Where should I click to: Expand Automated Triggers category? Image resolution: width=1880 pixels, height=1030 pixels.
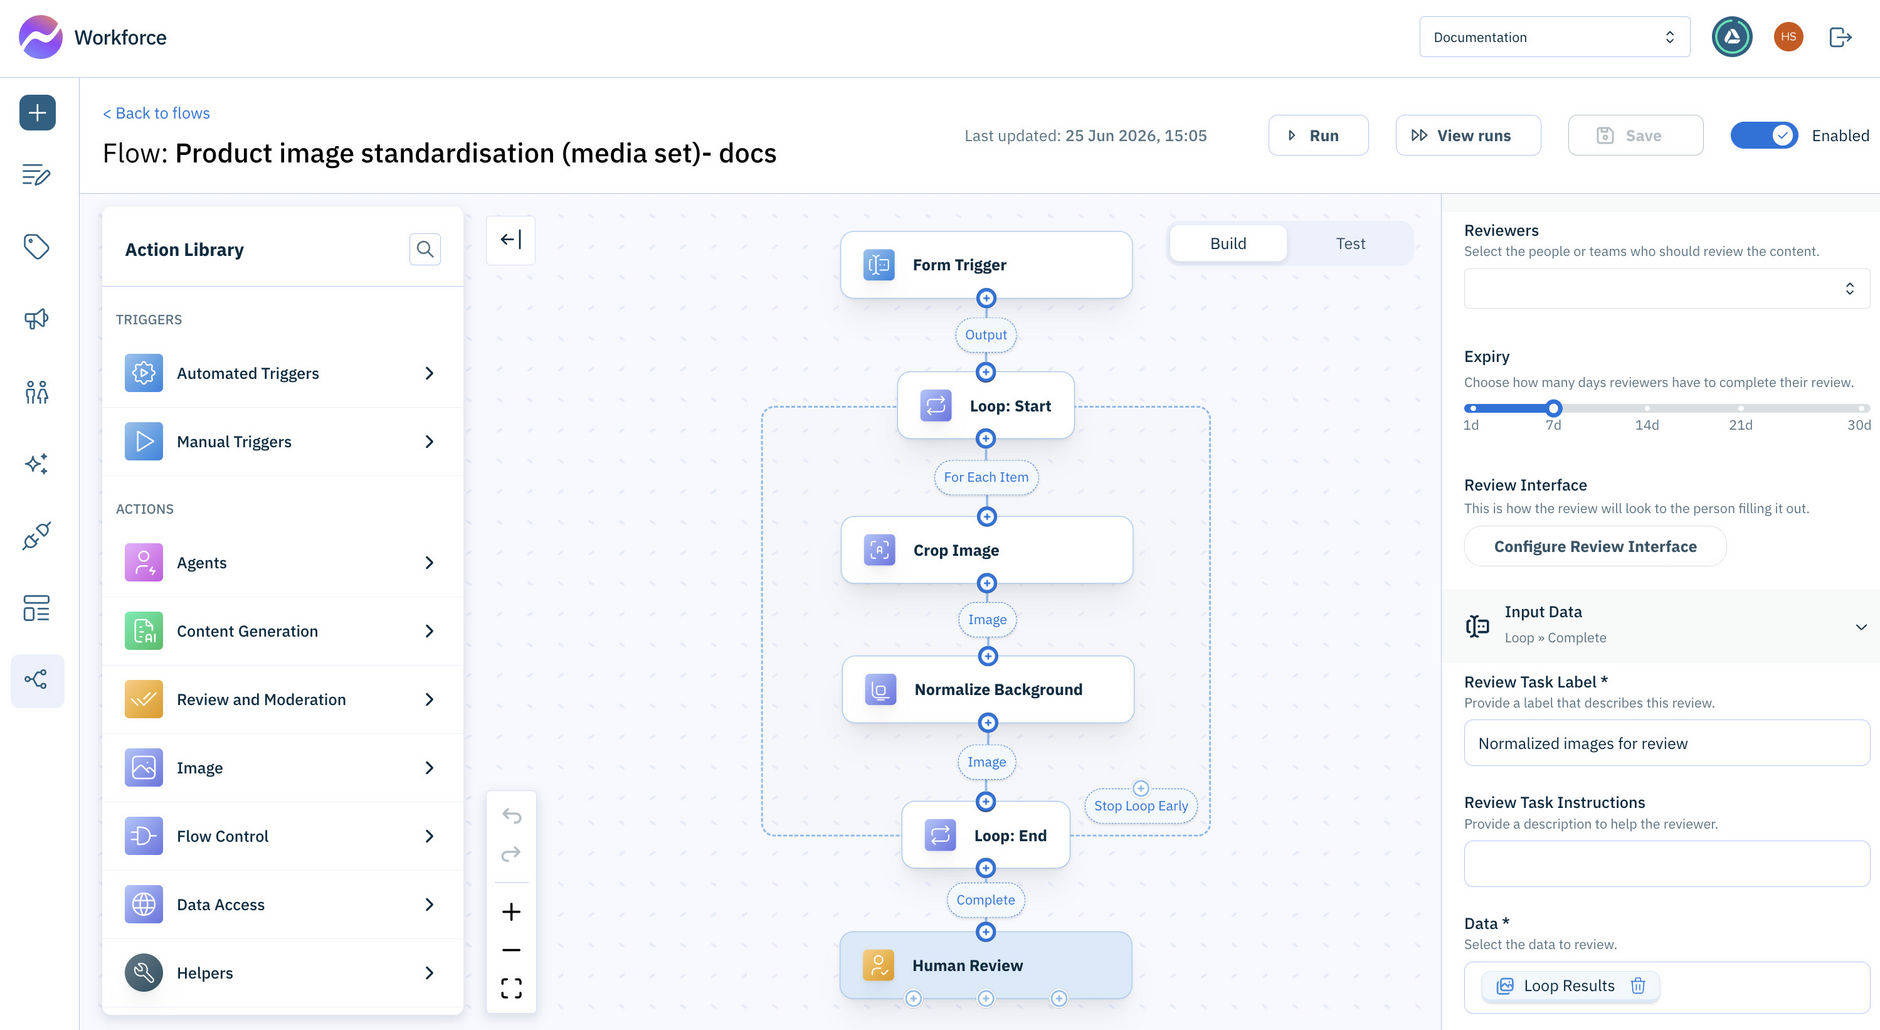pyautogui.click(x=283, y=373)
